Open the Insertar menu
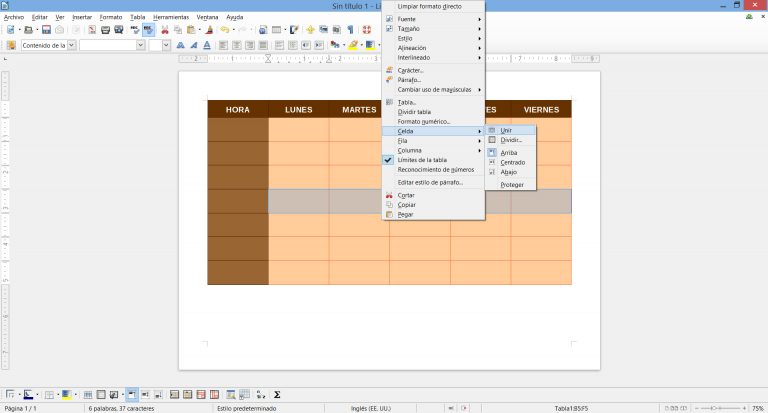Image resolution: width=768 pixels, height=413 pixels. click(82, 17)
